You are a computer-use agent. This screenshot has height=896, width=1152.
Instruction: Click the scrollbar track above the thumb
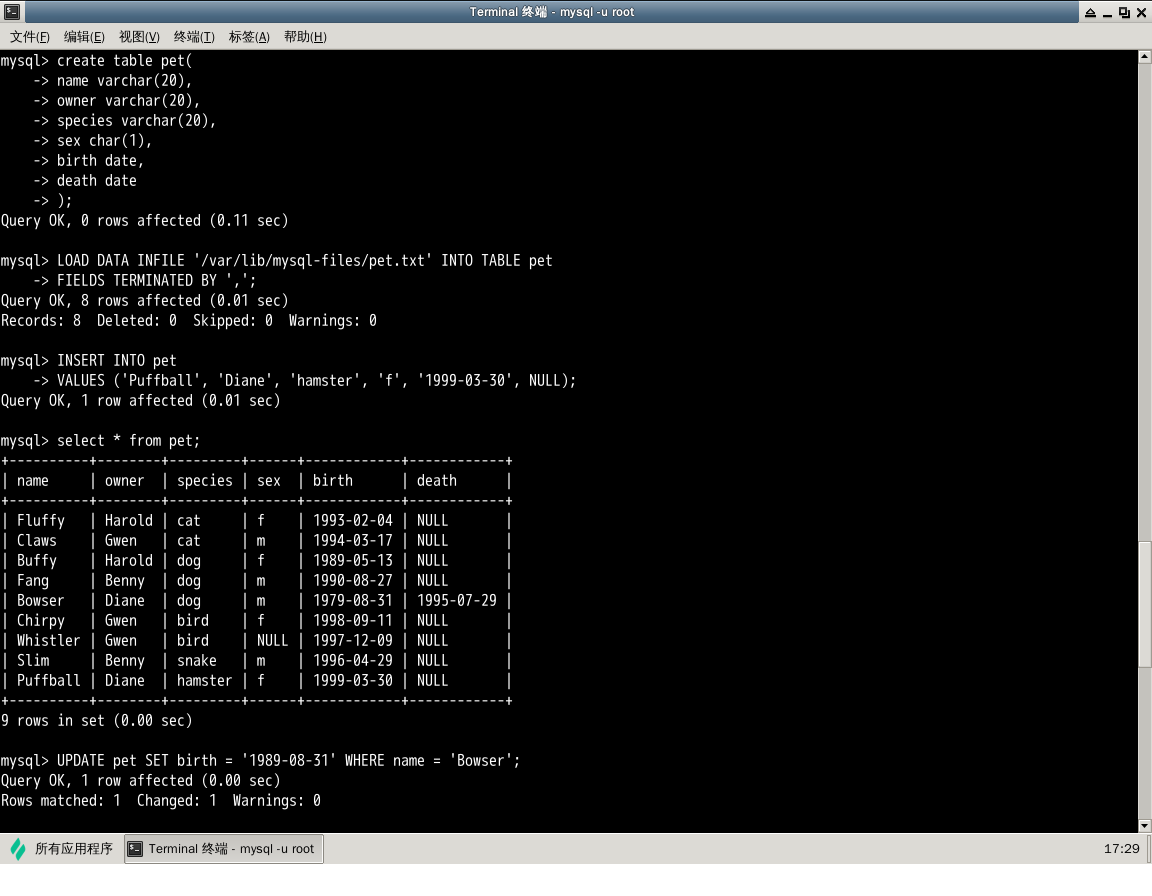pos(1145,300)
